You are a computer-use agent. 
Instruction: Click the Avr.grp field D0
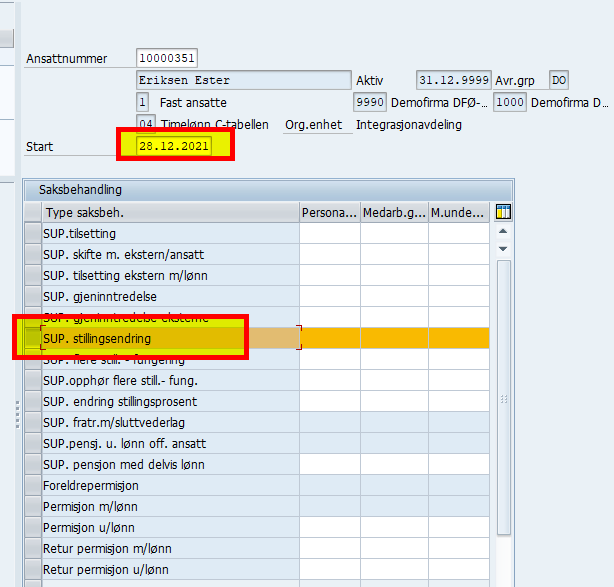(x=559, y=80)
